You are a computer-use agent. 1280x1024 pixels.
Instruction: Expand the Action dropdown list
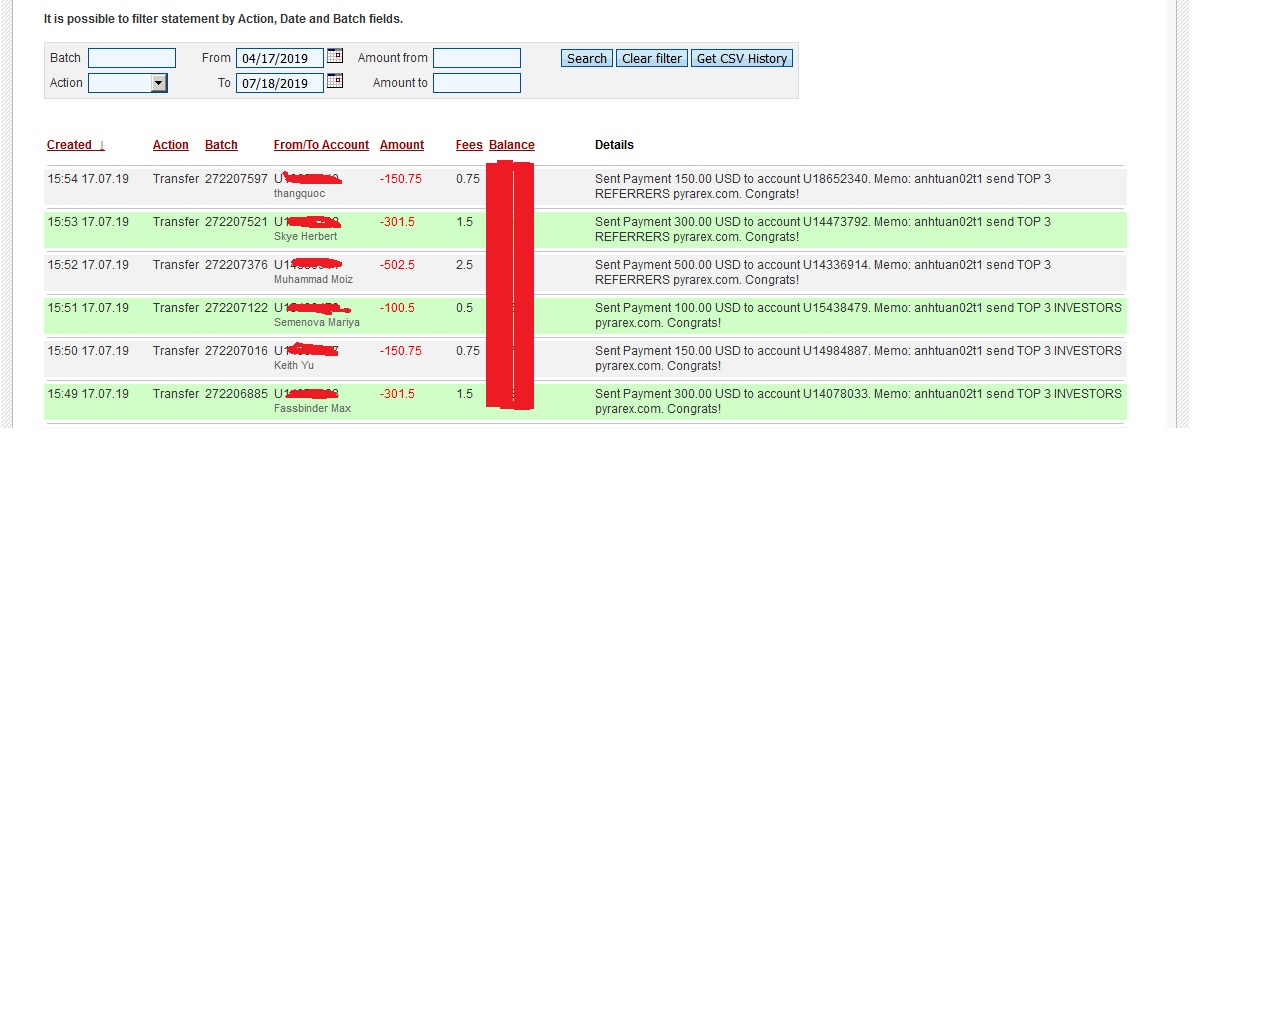tap(159, 83)
